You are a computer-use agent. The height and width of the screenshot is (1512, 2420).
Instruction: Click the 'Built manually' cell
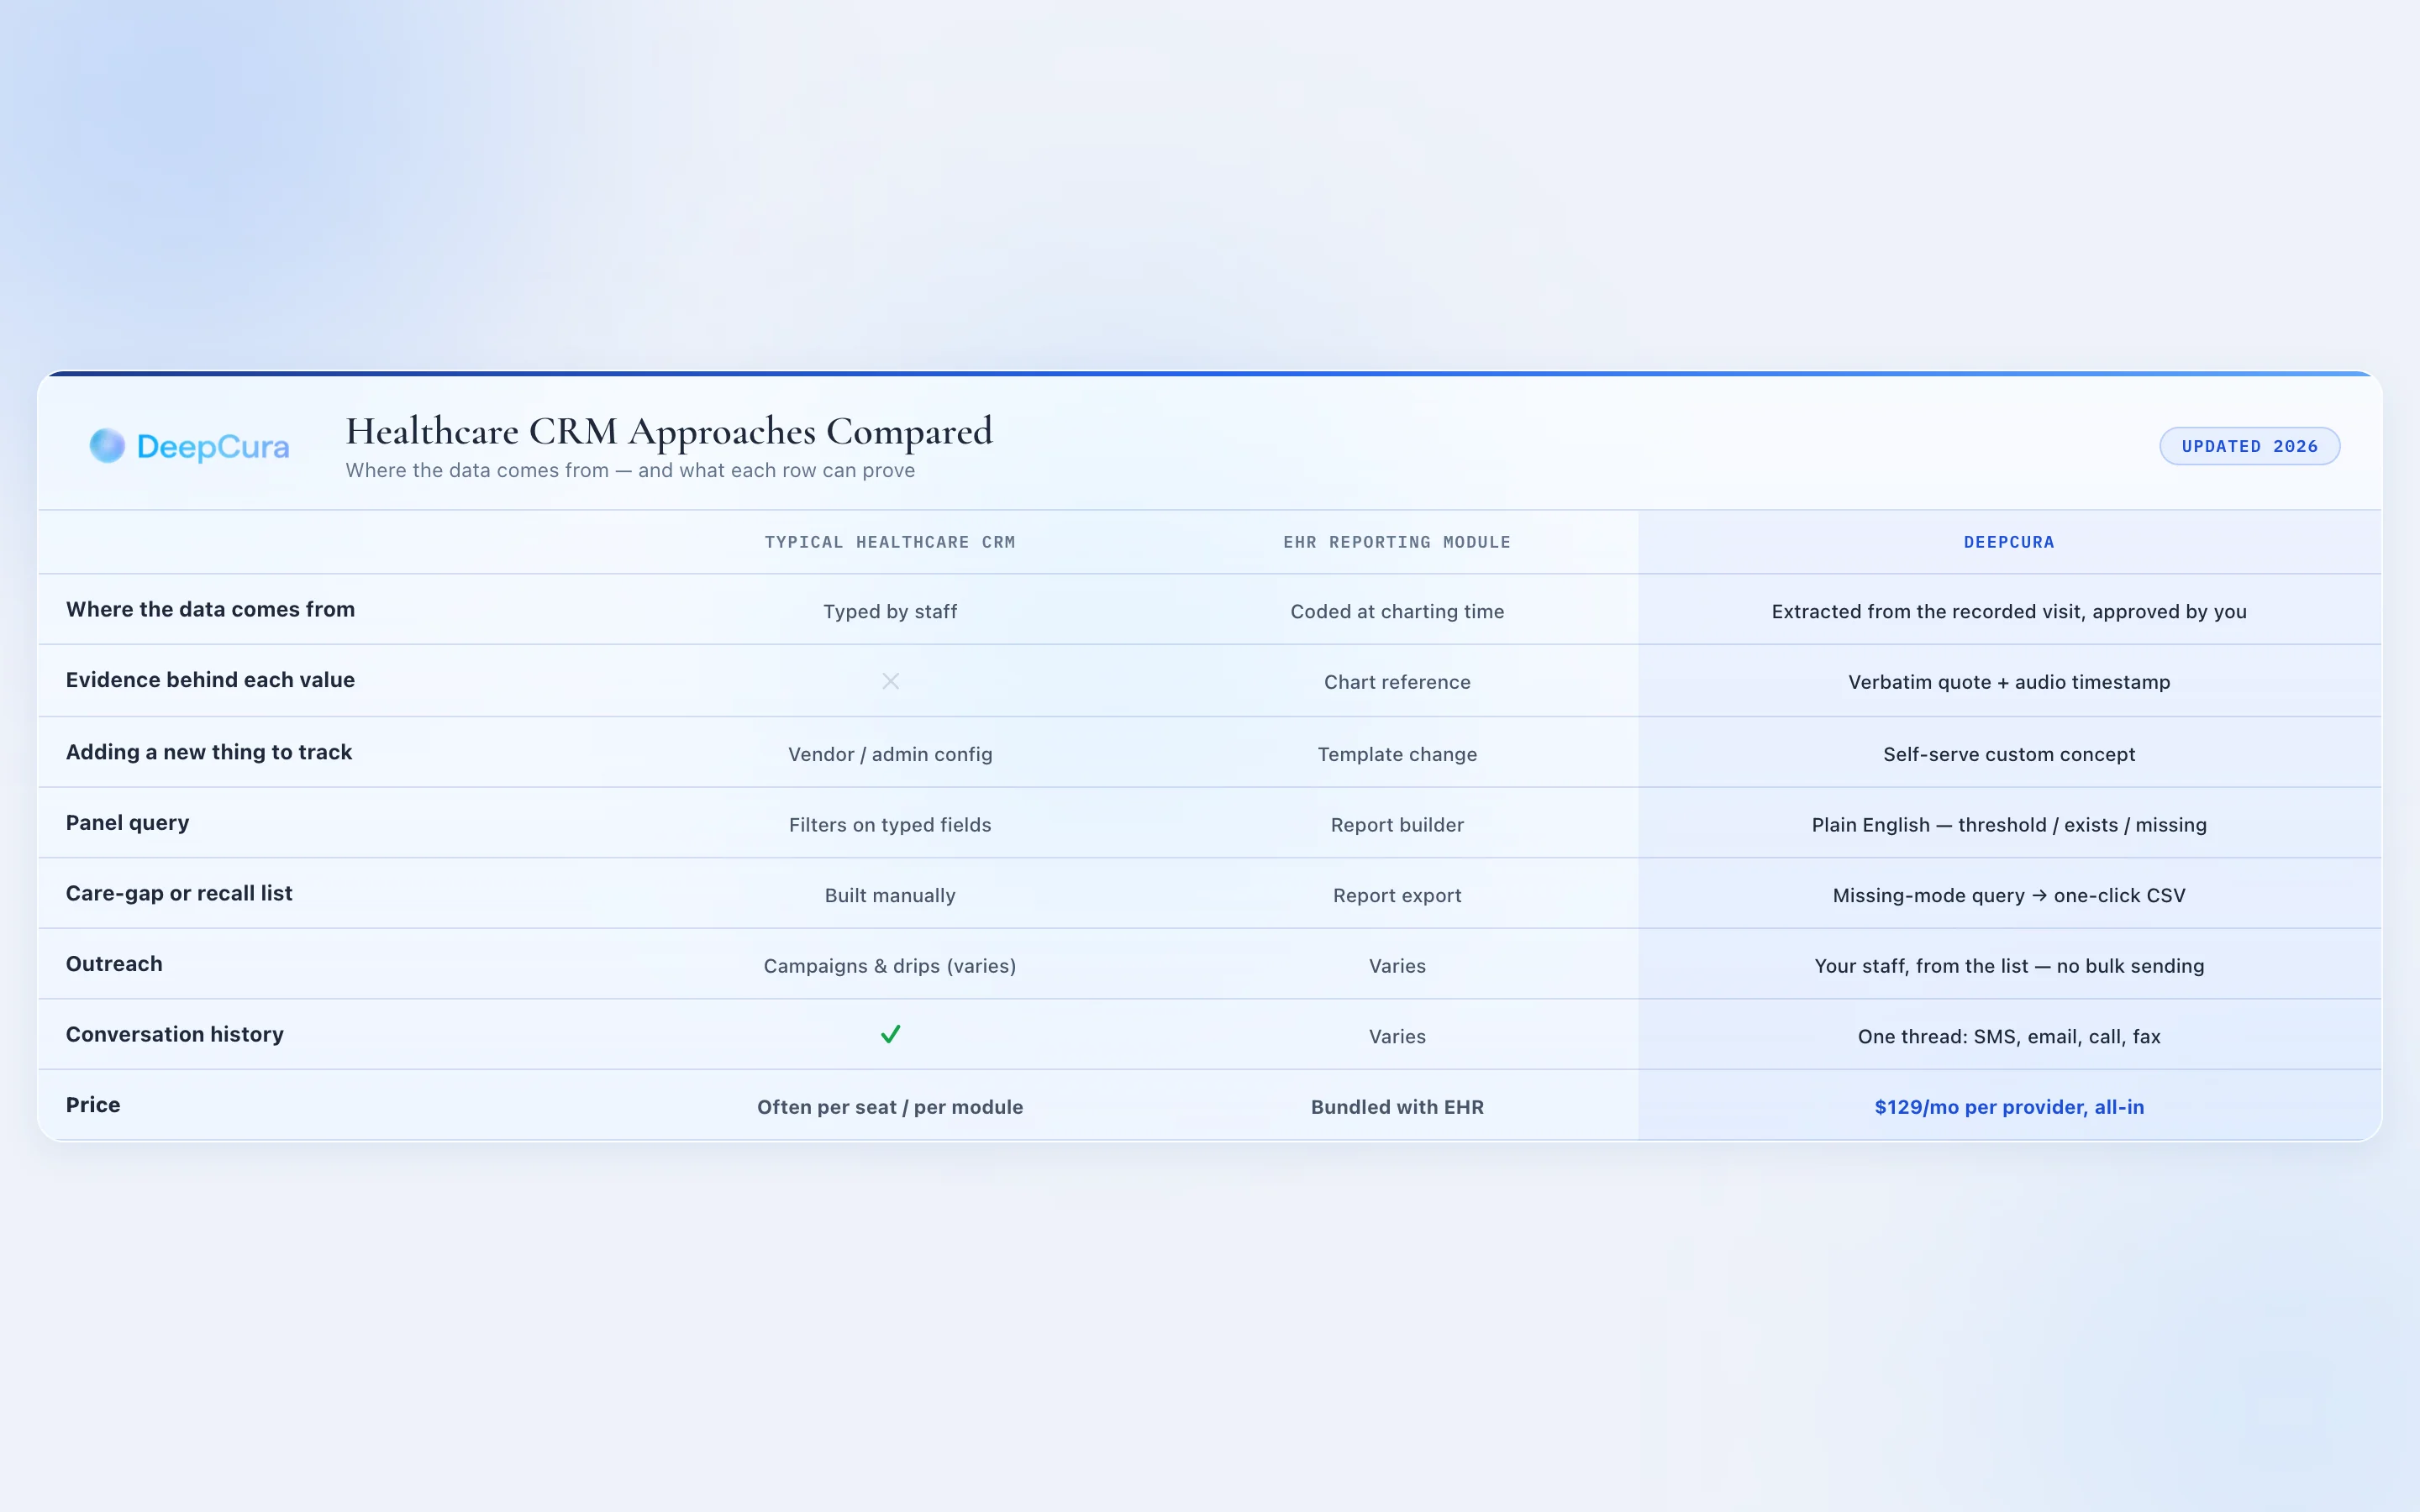pos(890,895)
